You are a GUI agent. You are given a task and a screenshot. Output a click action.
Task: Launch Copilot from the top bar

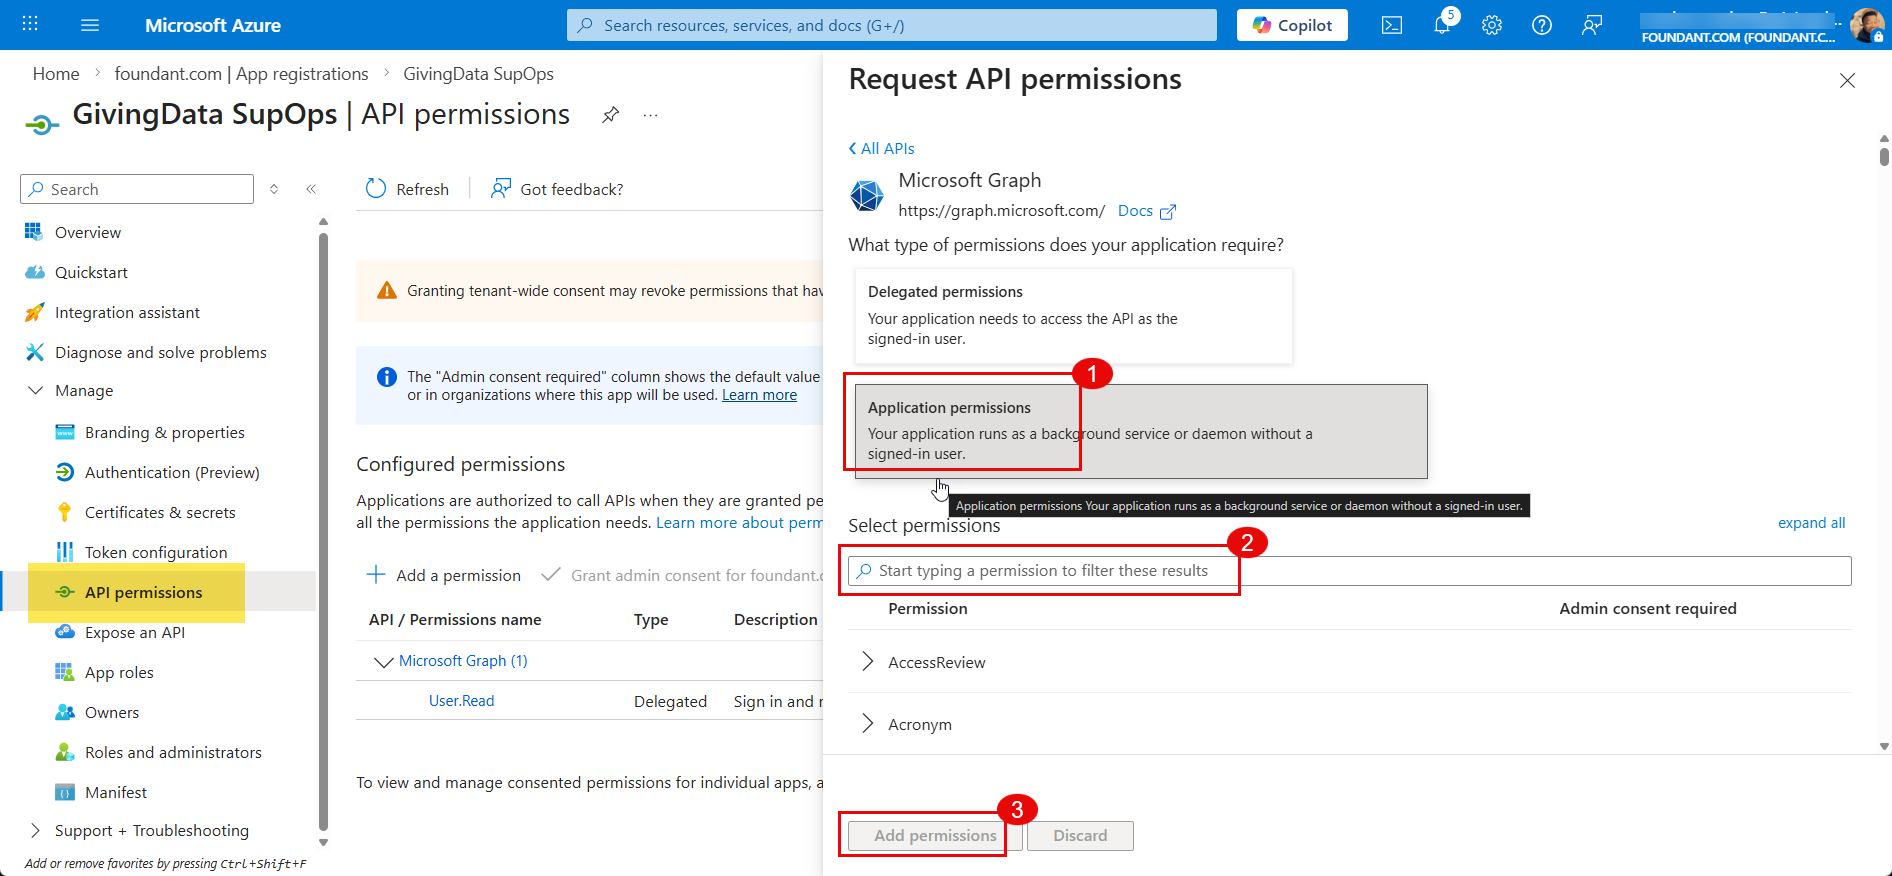pyautogui.click(x=1292, y=25)
